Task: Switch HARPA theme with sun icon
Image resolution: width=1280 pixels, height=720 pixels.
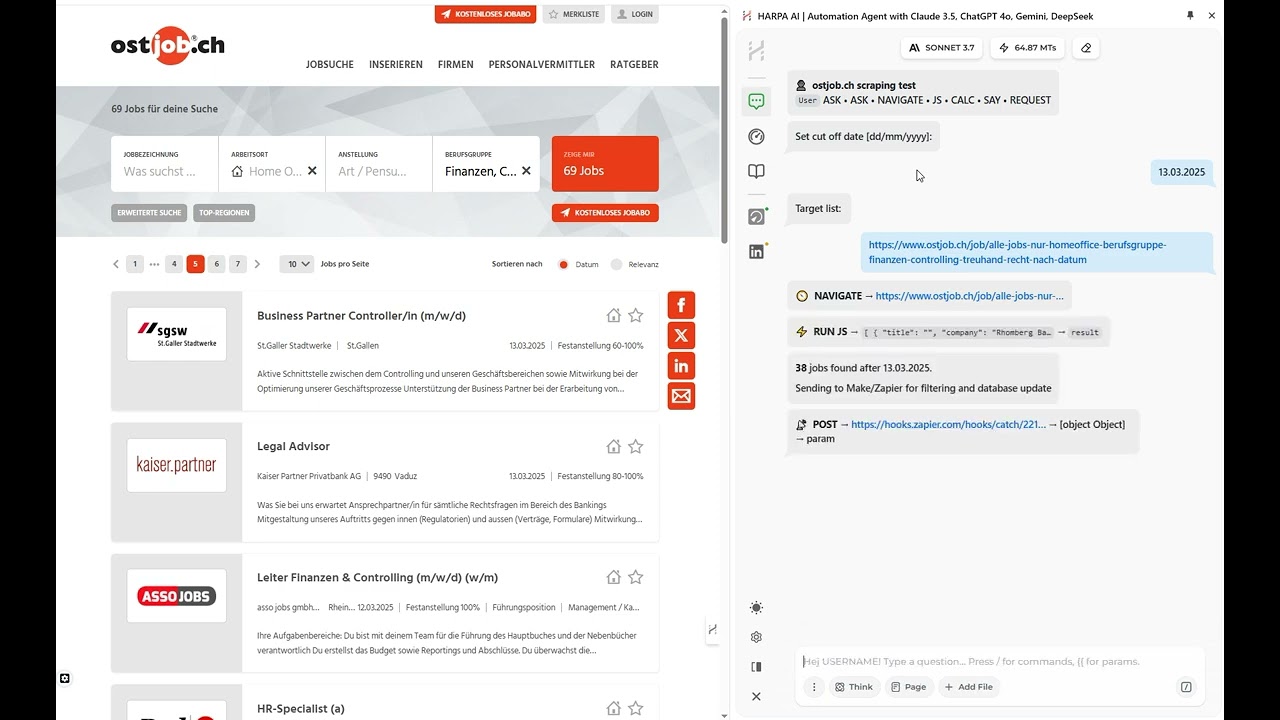Action: pyautogui.click(x=756, y=608)
